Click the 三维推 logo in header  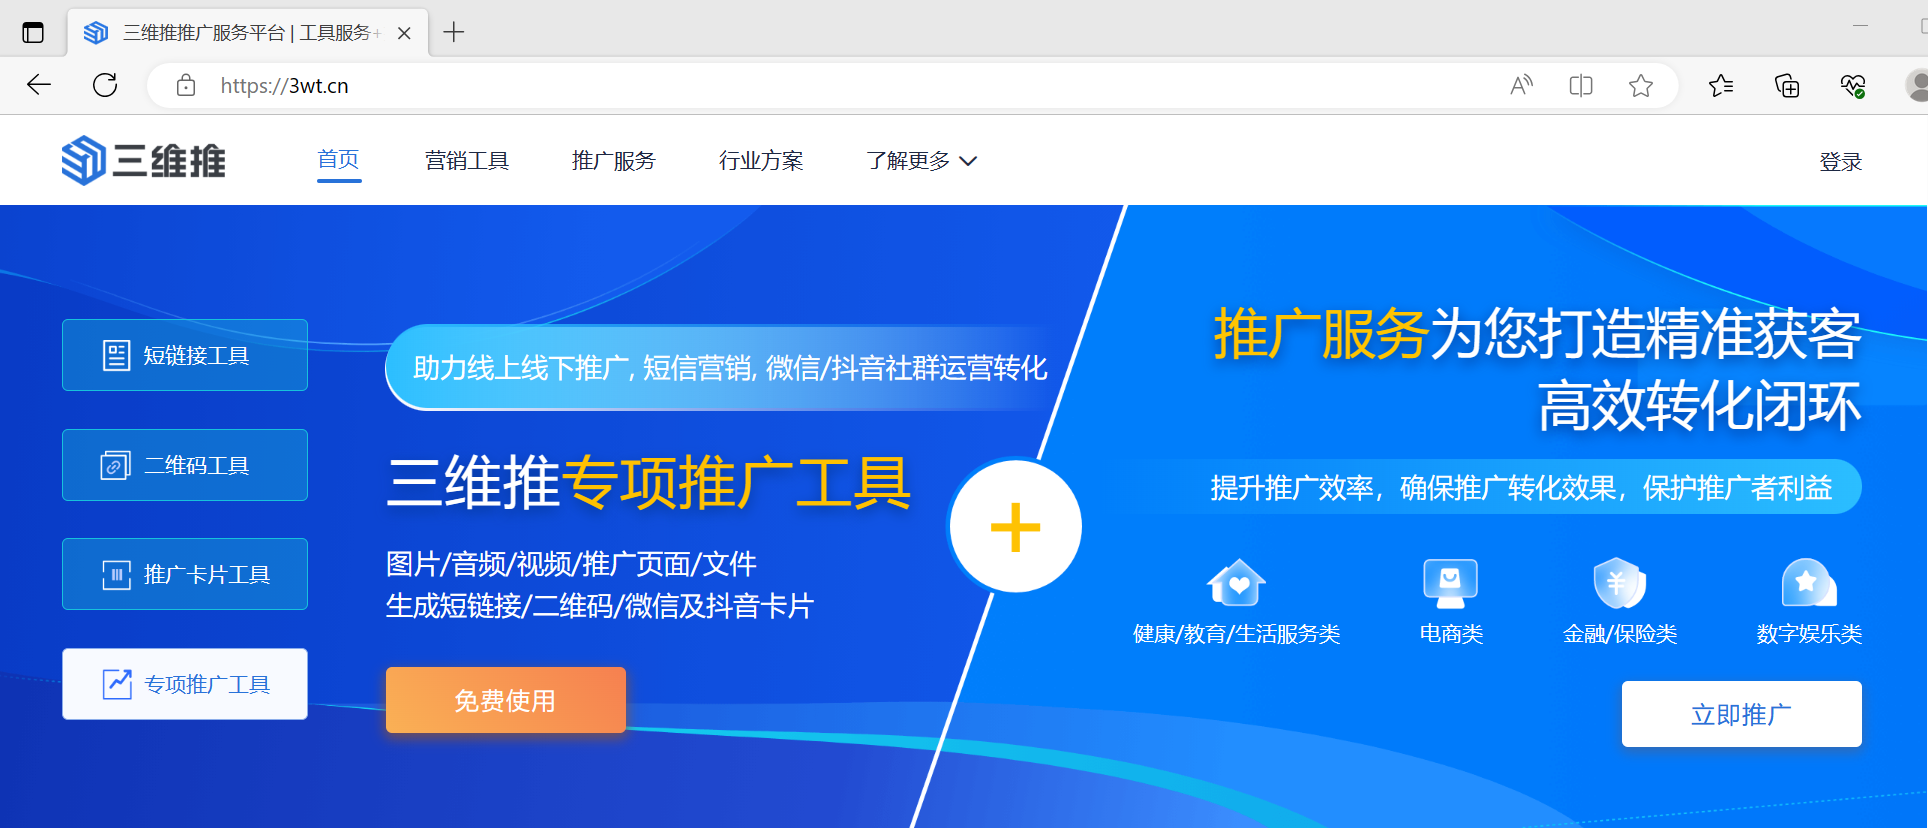(143, 161)
